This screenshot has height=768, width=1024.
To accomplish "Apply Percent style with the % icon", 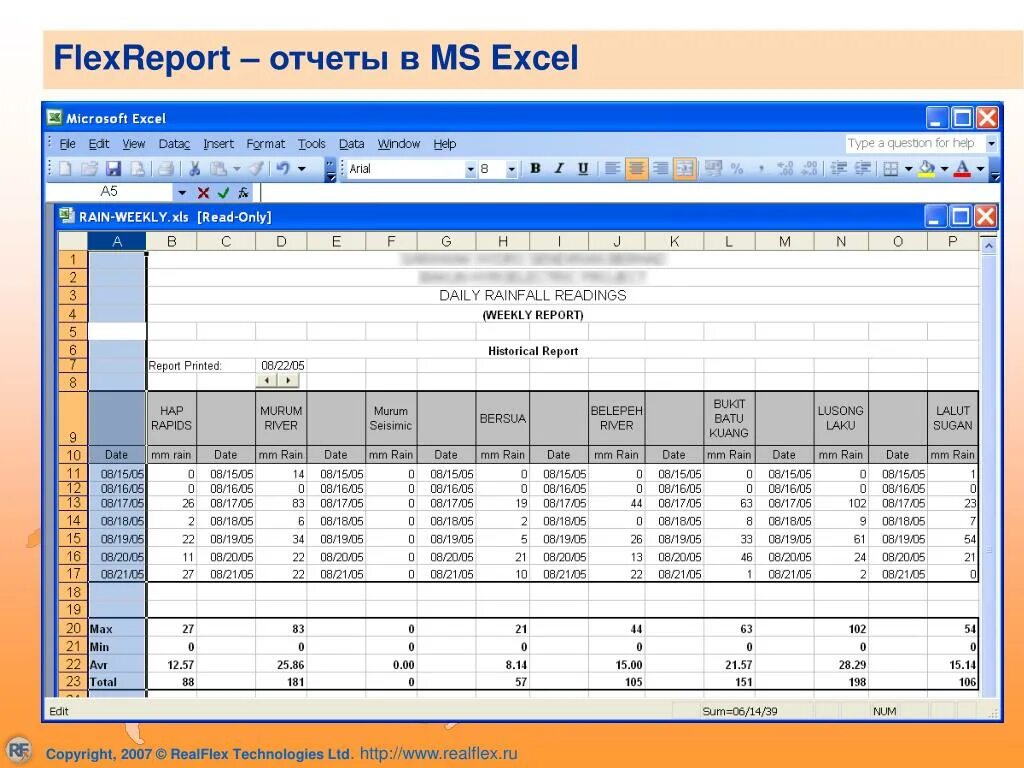I will [x=737, y=168].
